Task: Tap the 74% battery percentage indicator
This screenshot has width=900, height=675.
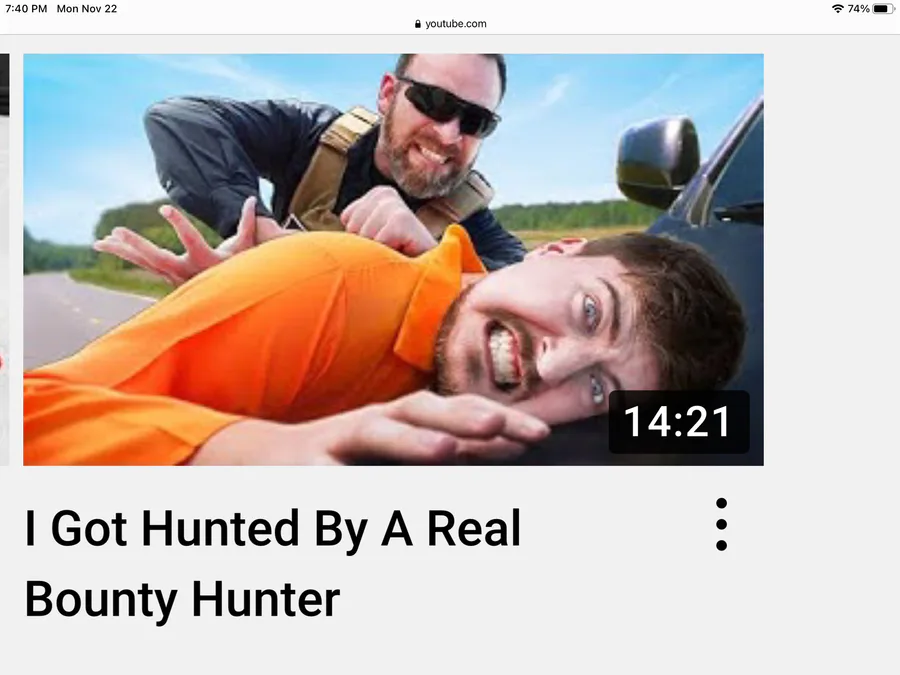Action: tap(858, 9)
